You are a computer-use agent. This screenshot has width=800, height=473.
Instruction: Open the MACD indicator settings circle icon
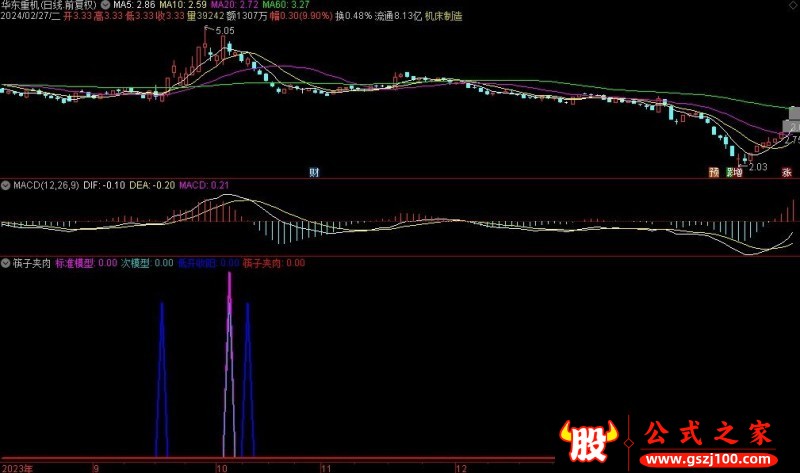tap(6, 185)
